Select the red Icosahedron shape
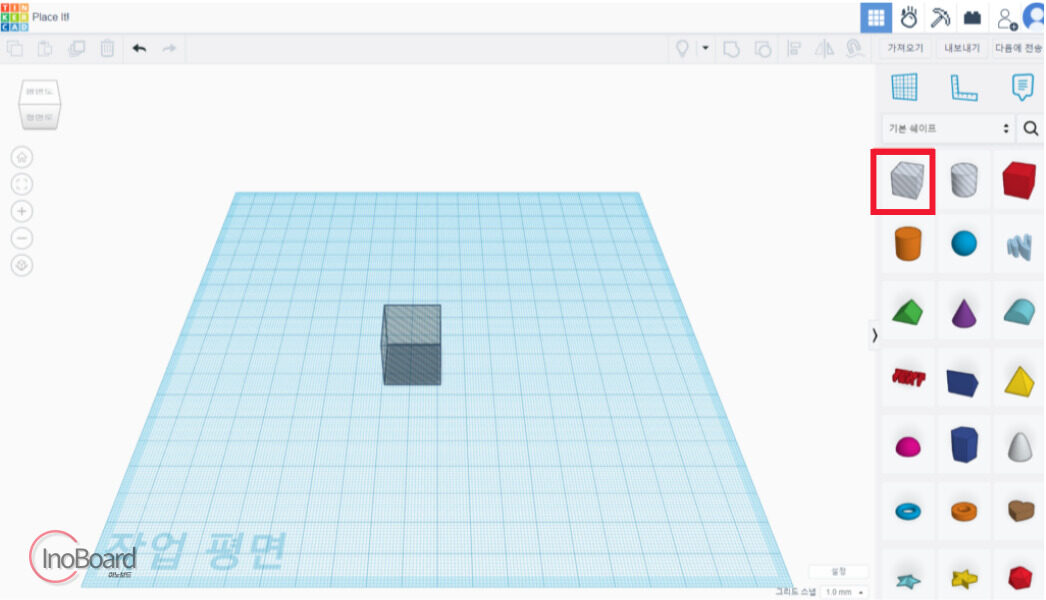This screenshot has width=1046, height=600. click(x=1020, y=578)
